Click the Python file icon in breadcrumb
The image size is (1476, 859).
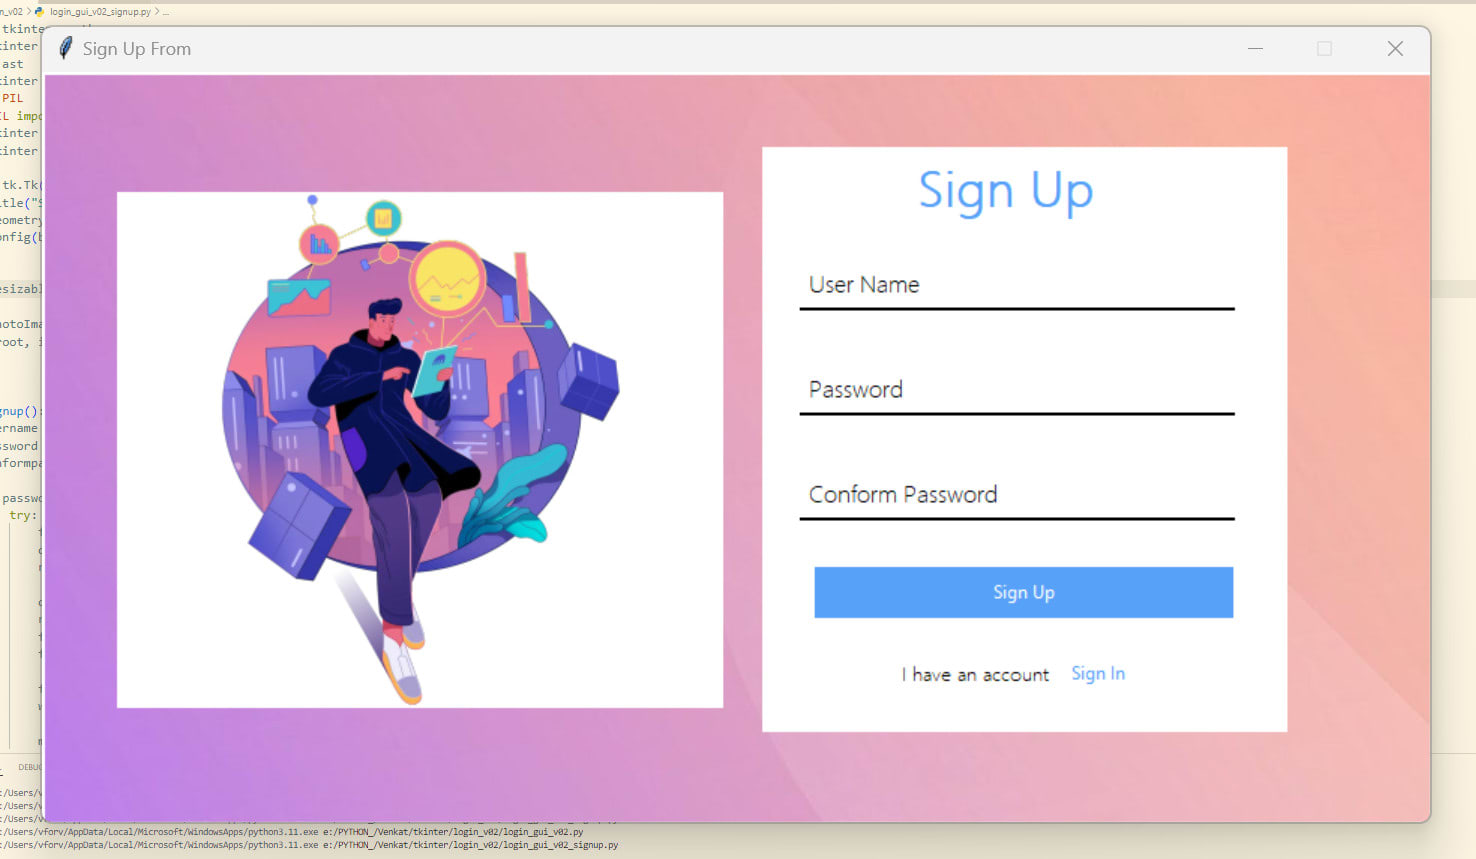point(40,12)
